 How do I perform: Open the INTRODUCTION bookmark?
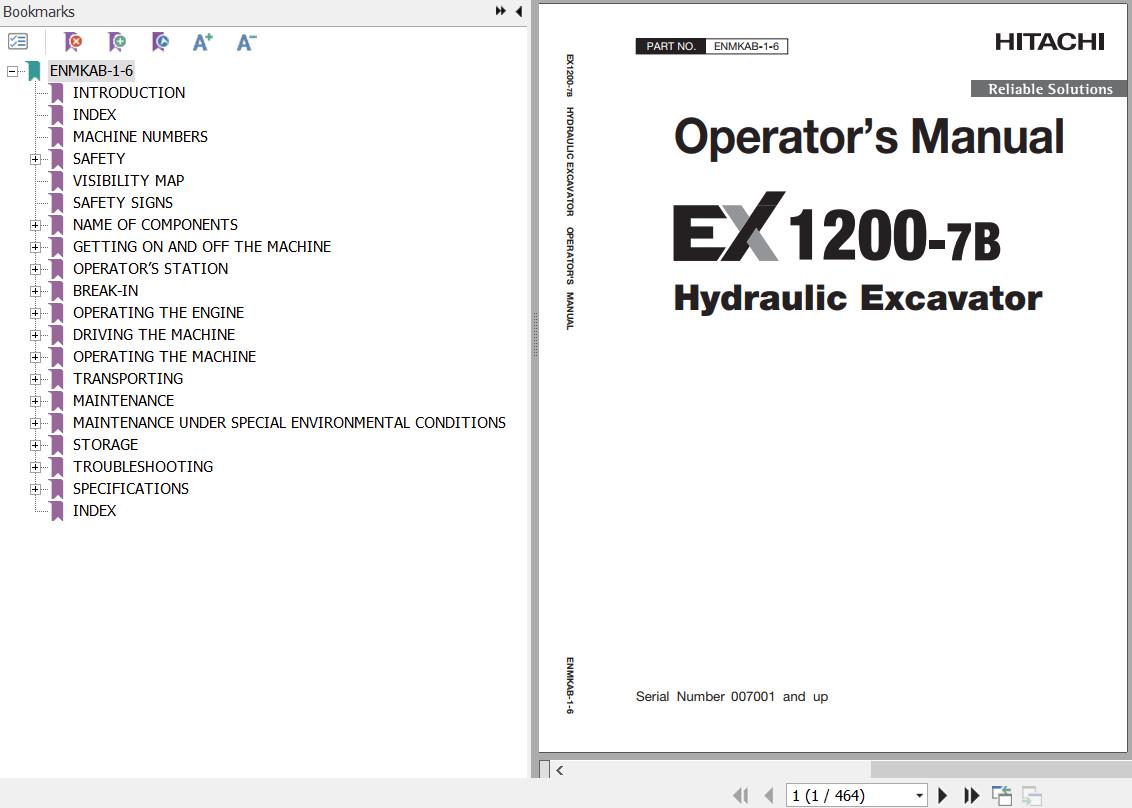point(129,92)
